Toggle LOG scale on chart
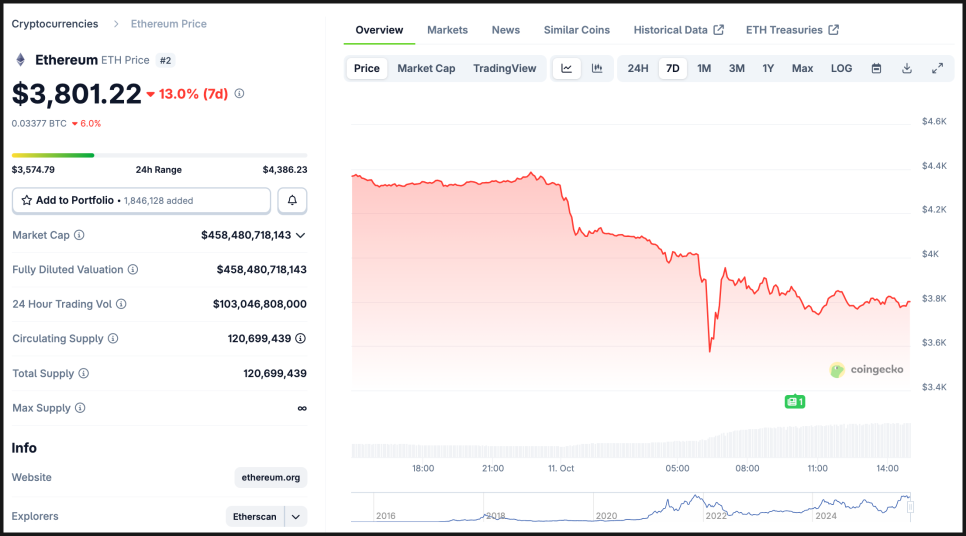 [x=841, y=68]
